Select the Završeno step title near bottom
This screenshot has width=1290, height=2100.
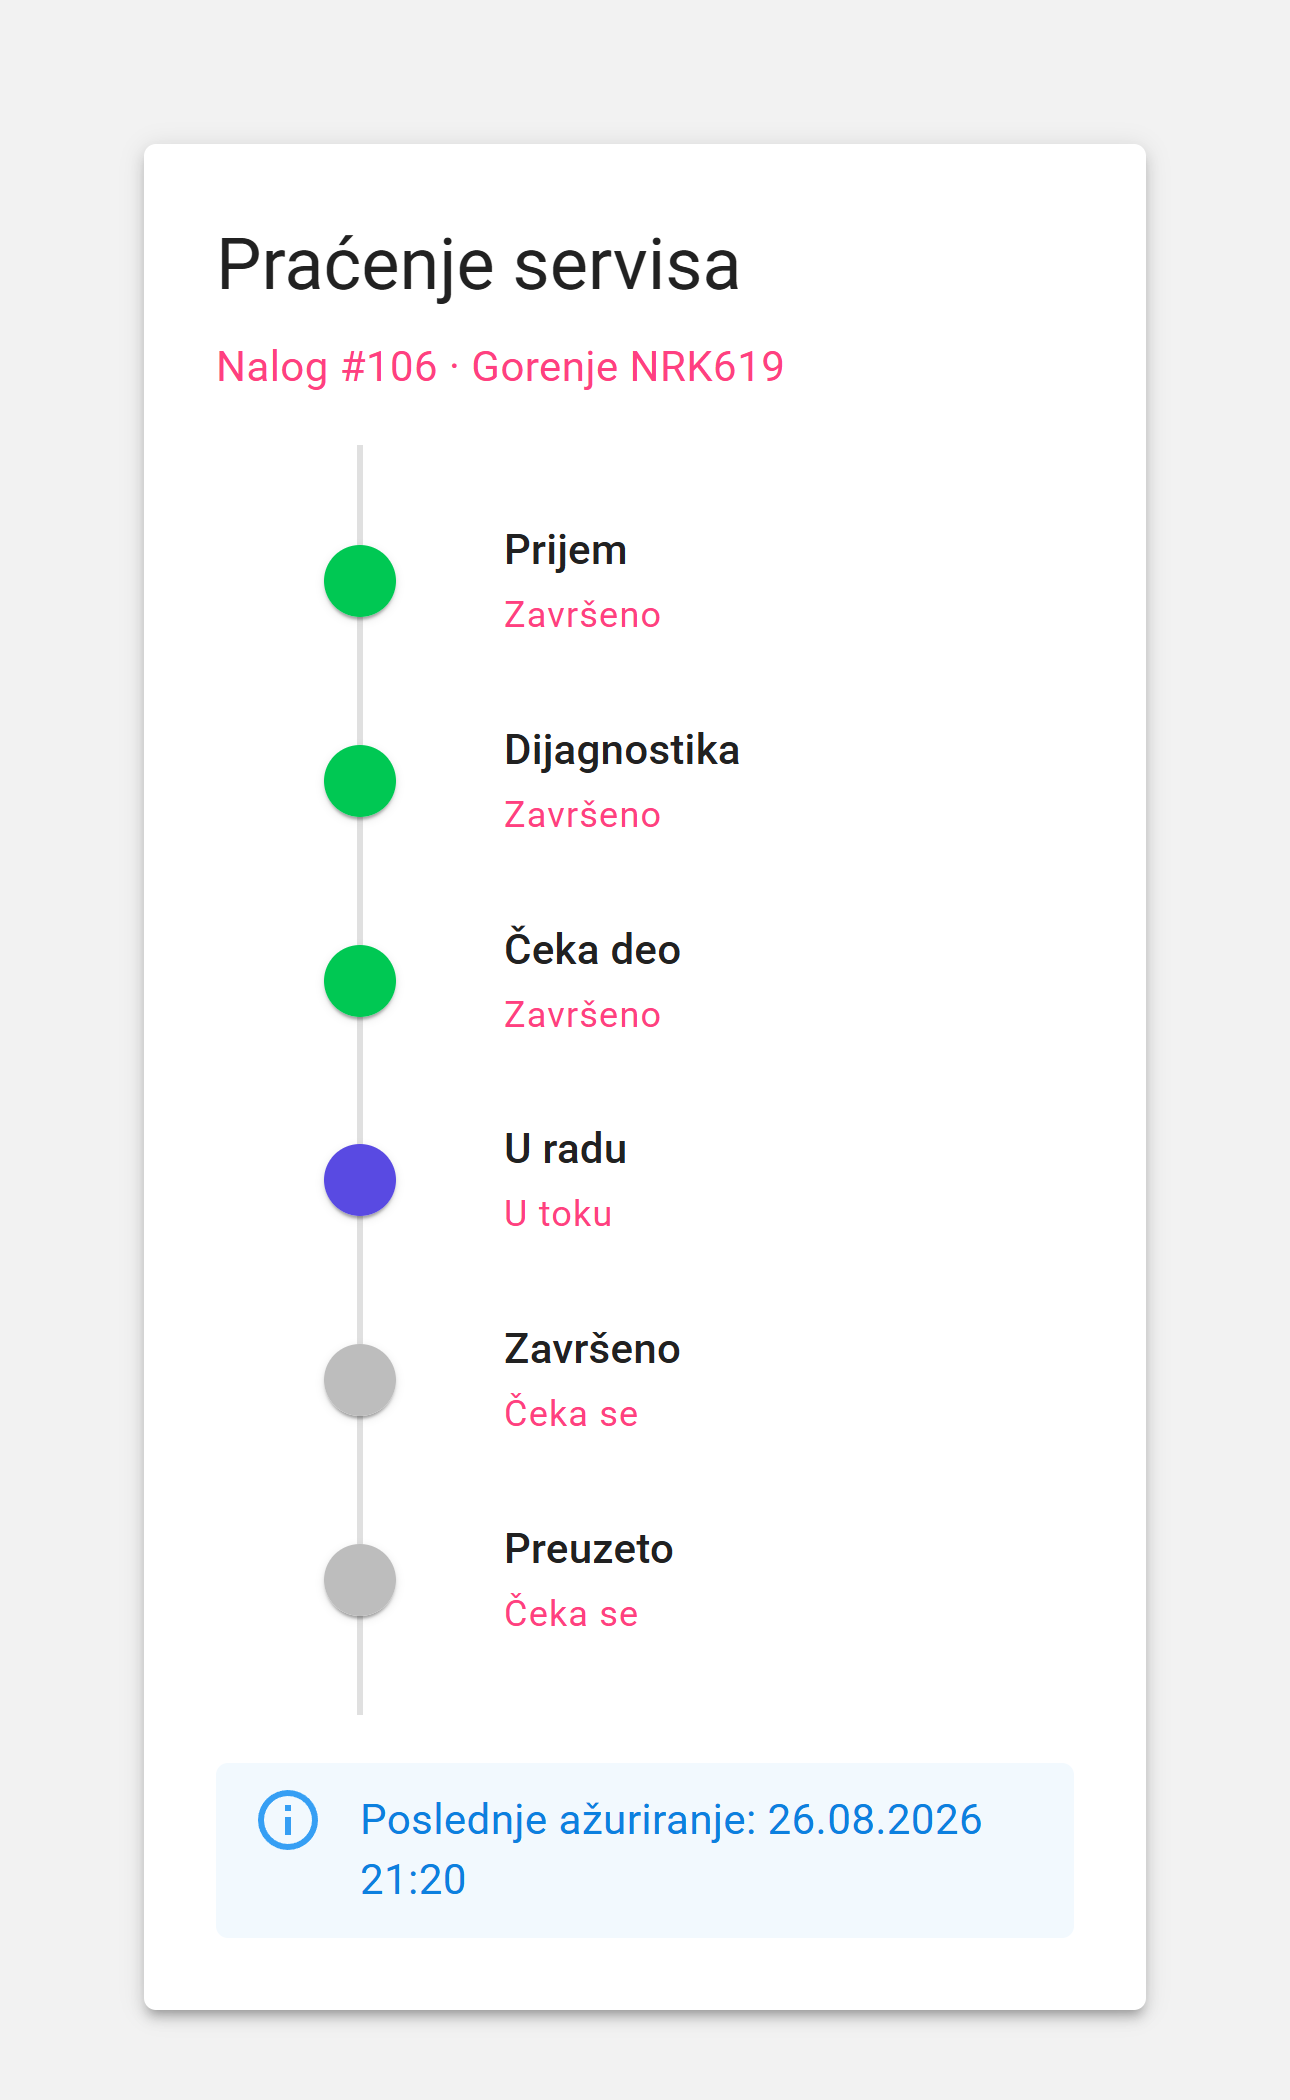592,1348
